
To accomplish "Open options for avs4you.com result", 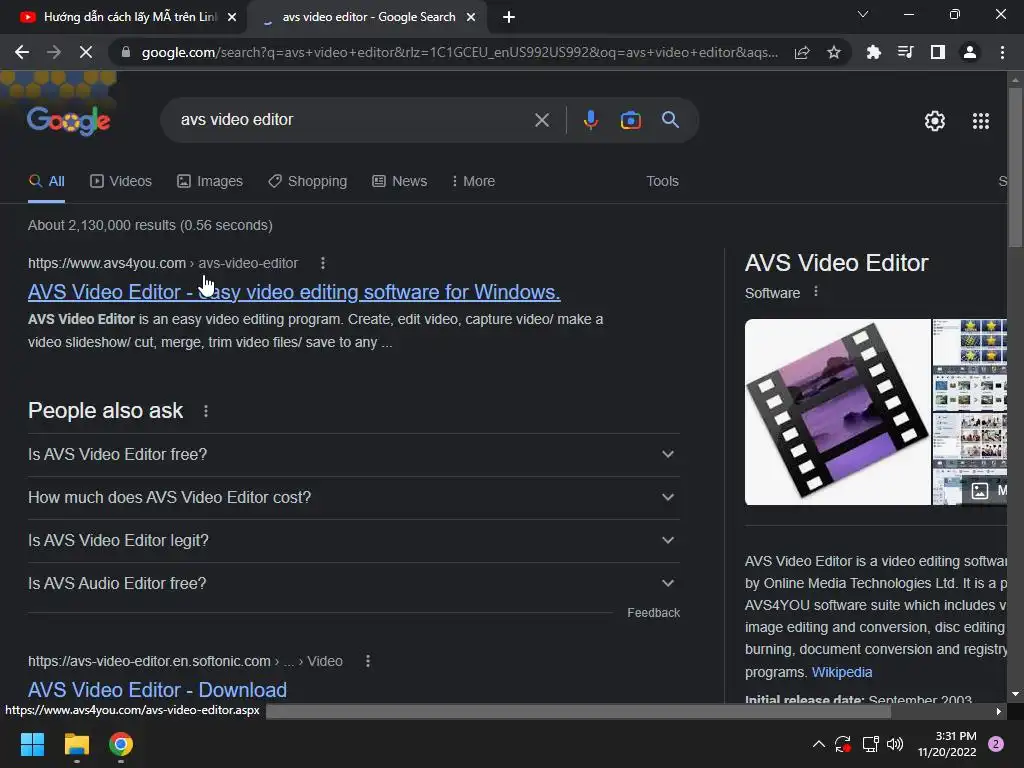I will coord(323,263).
